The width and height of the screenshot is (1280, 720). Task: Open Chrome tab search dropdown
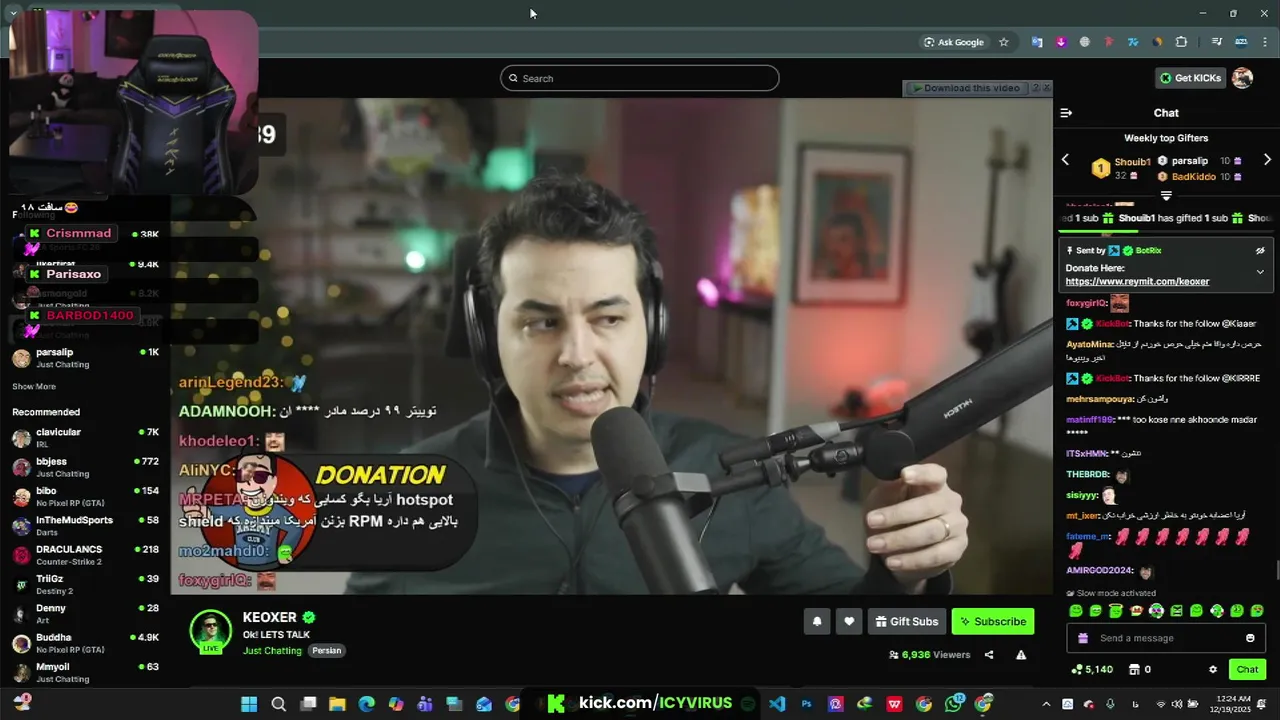tap(13, 13)
